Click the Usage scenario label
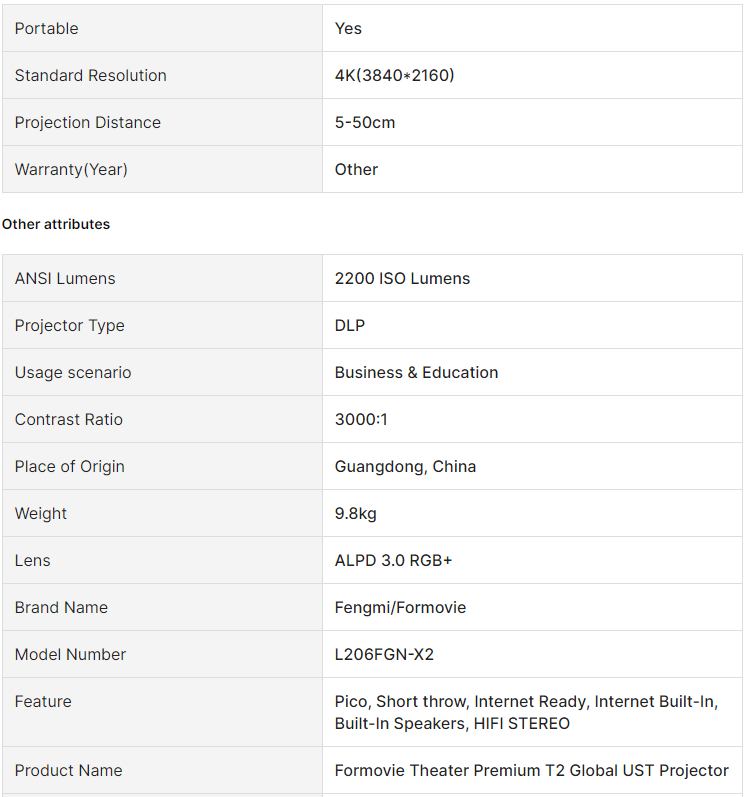 (73, 372)
